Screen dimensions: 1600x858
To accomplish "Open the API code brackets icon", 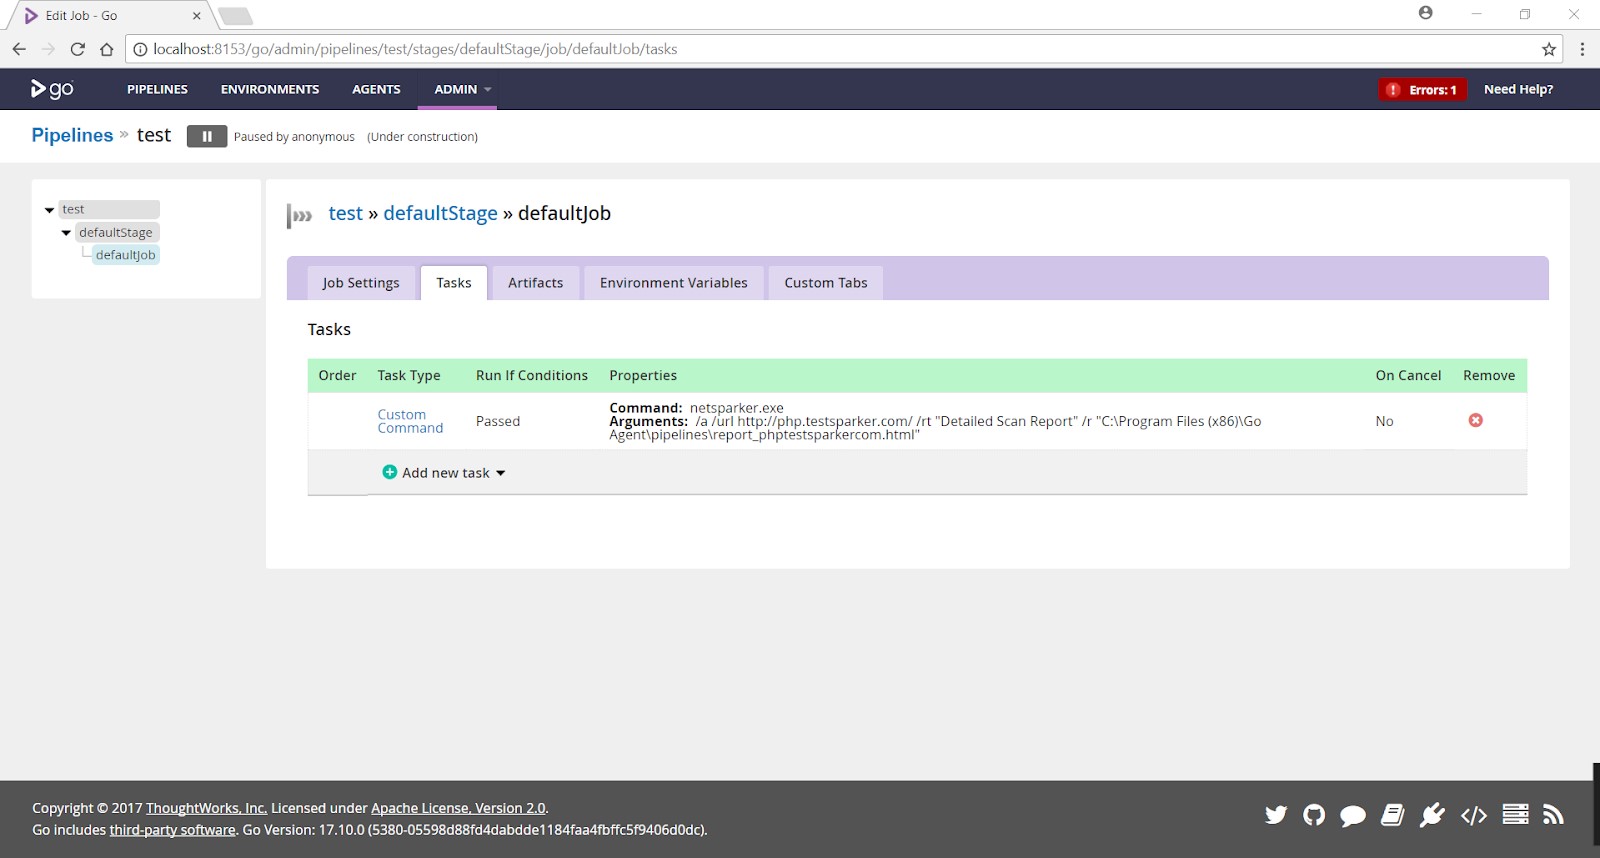I will click(x=1474, y=815).
